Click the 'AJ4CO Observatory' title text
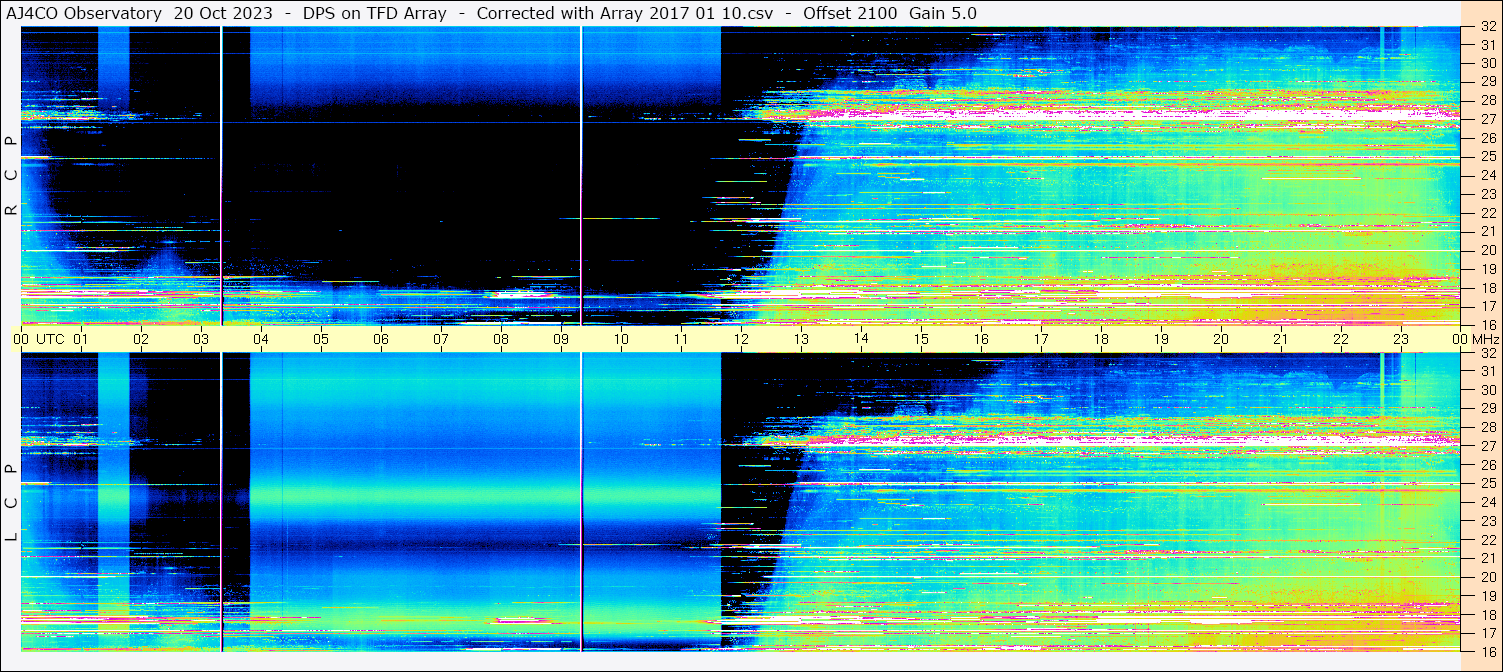 click(x=85, y=13)
